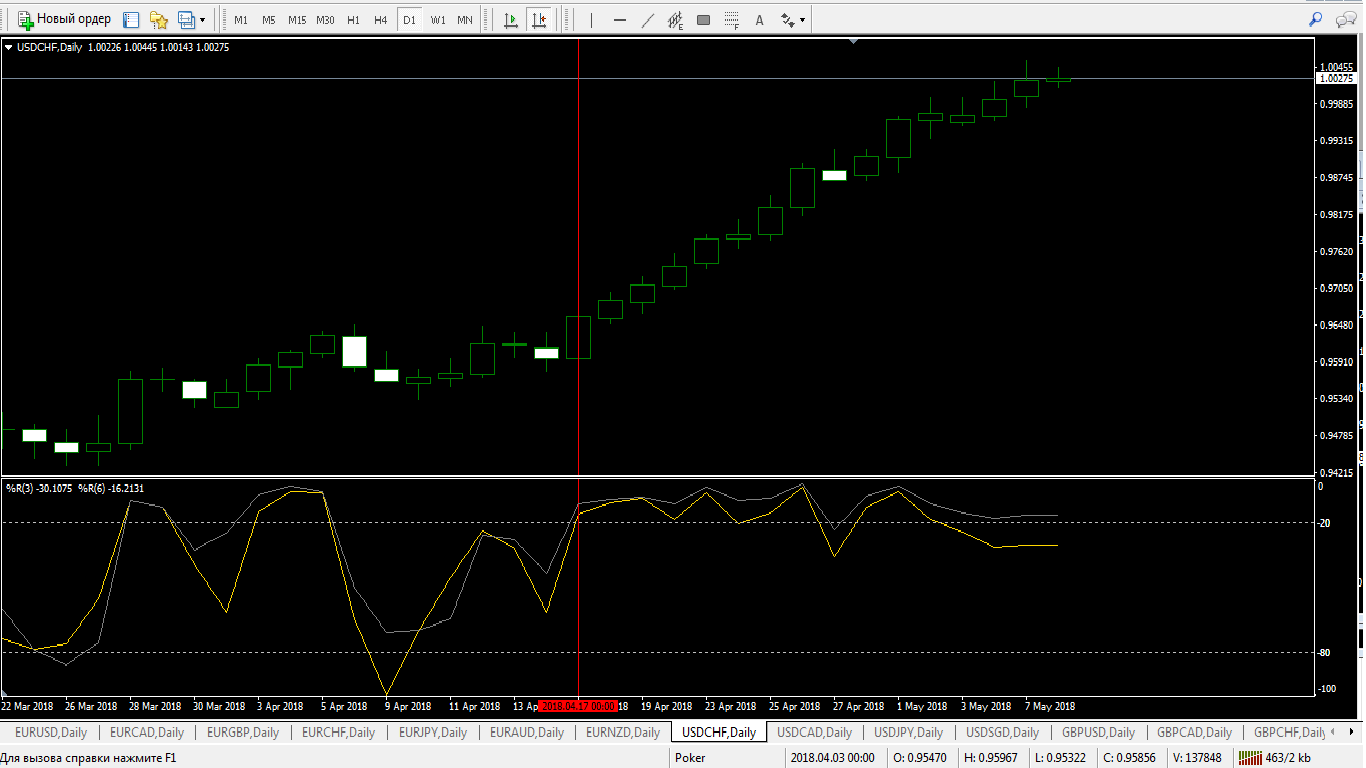
Task: Click the %R(3) -30.1075 indicator label
Action: coord(39,488)
